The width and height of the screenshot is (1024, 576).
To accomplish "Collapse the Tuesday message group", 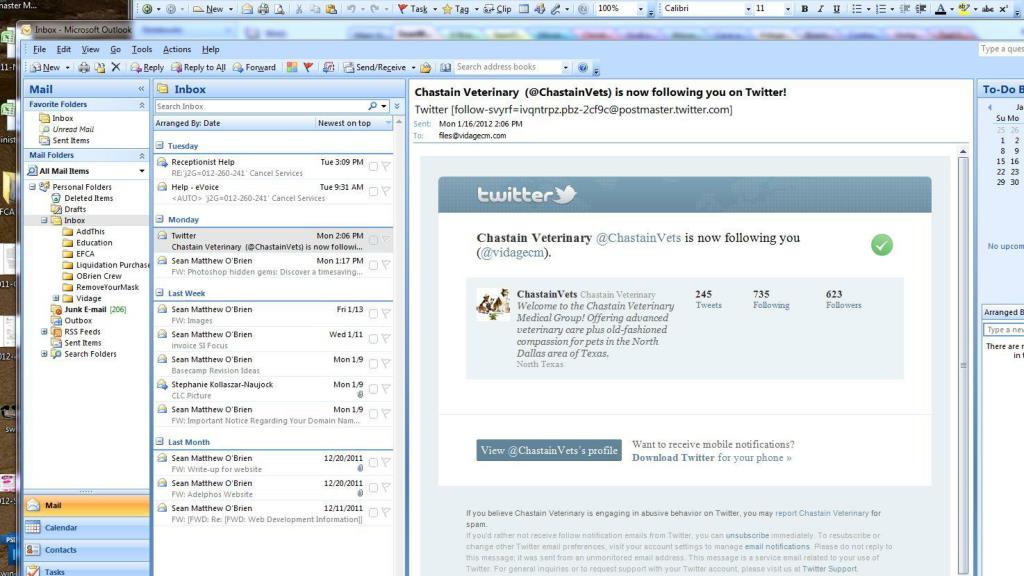I will click(160, 146).
